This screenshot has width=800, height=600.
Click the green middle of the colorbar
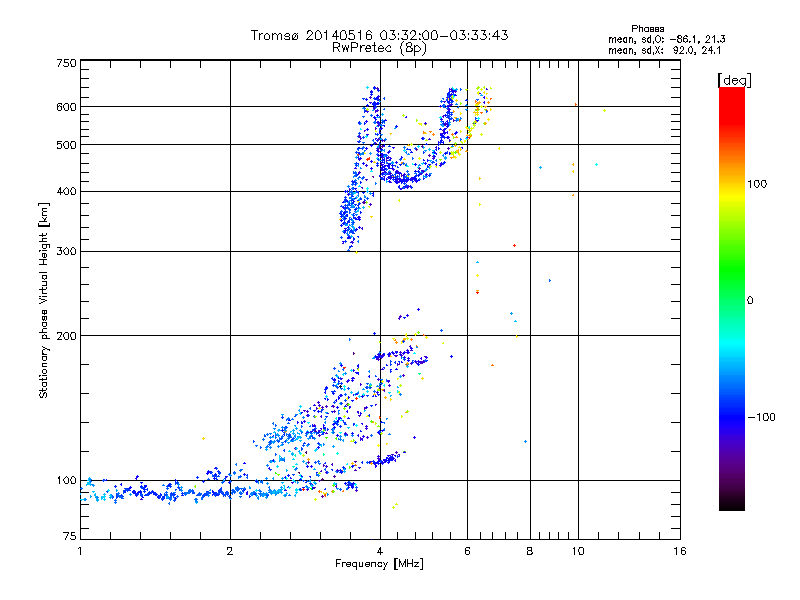point(732,276)
